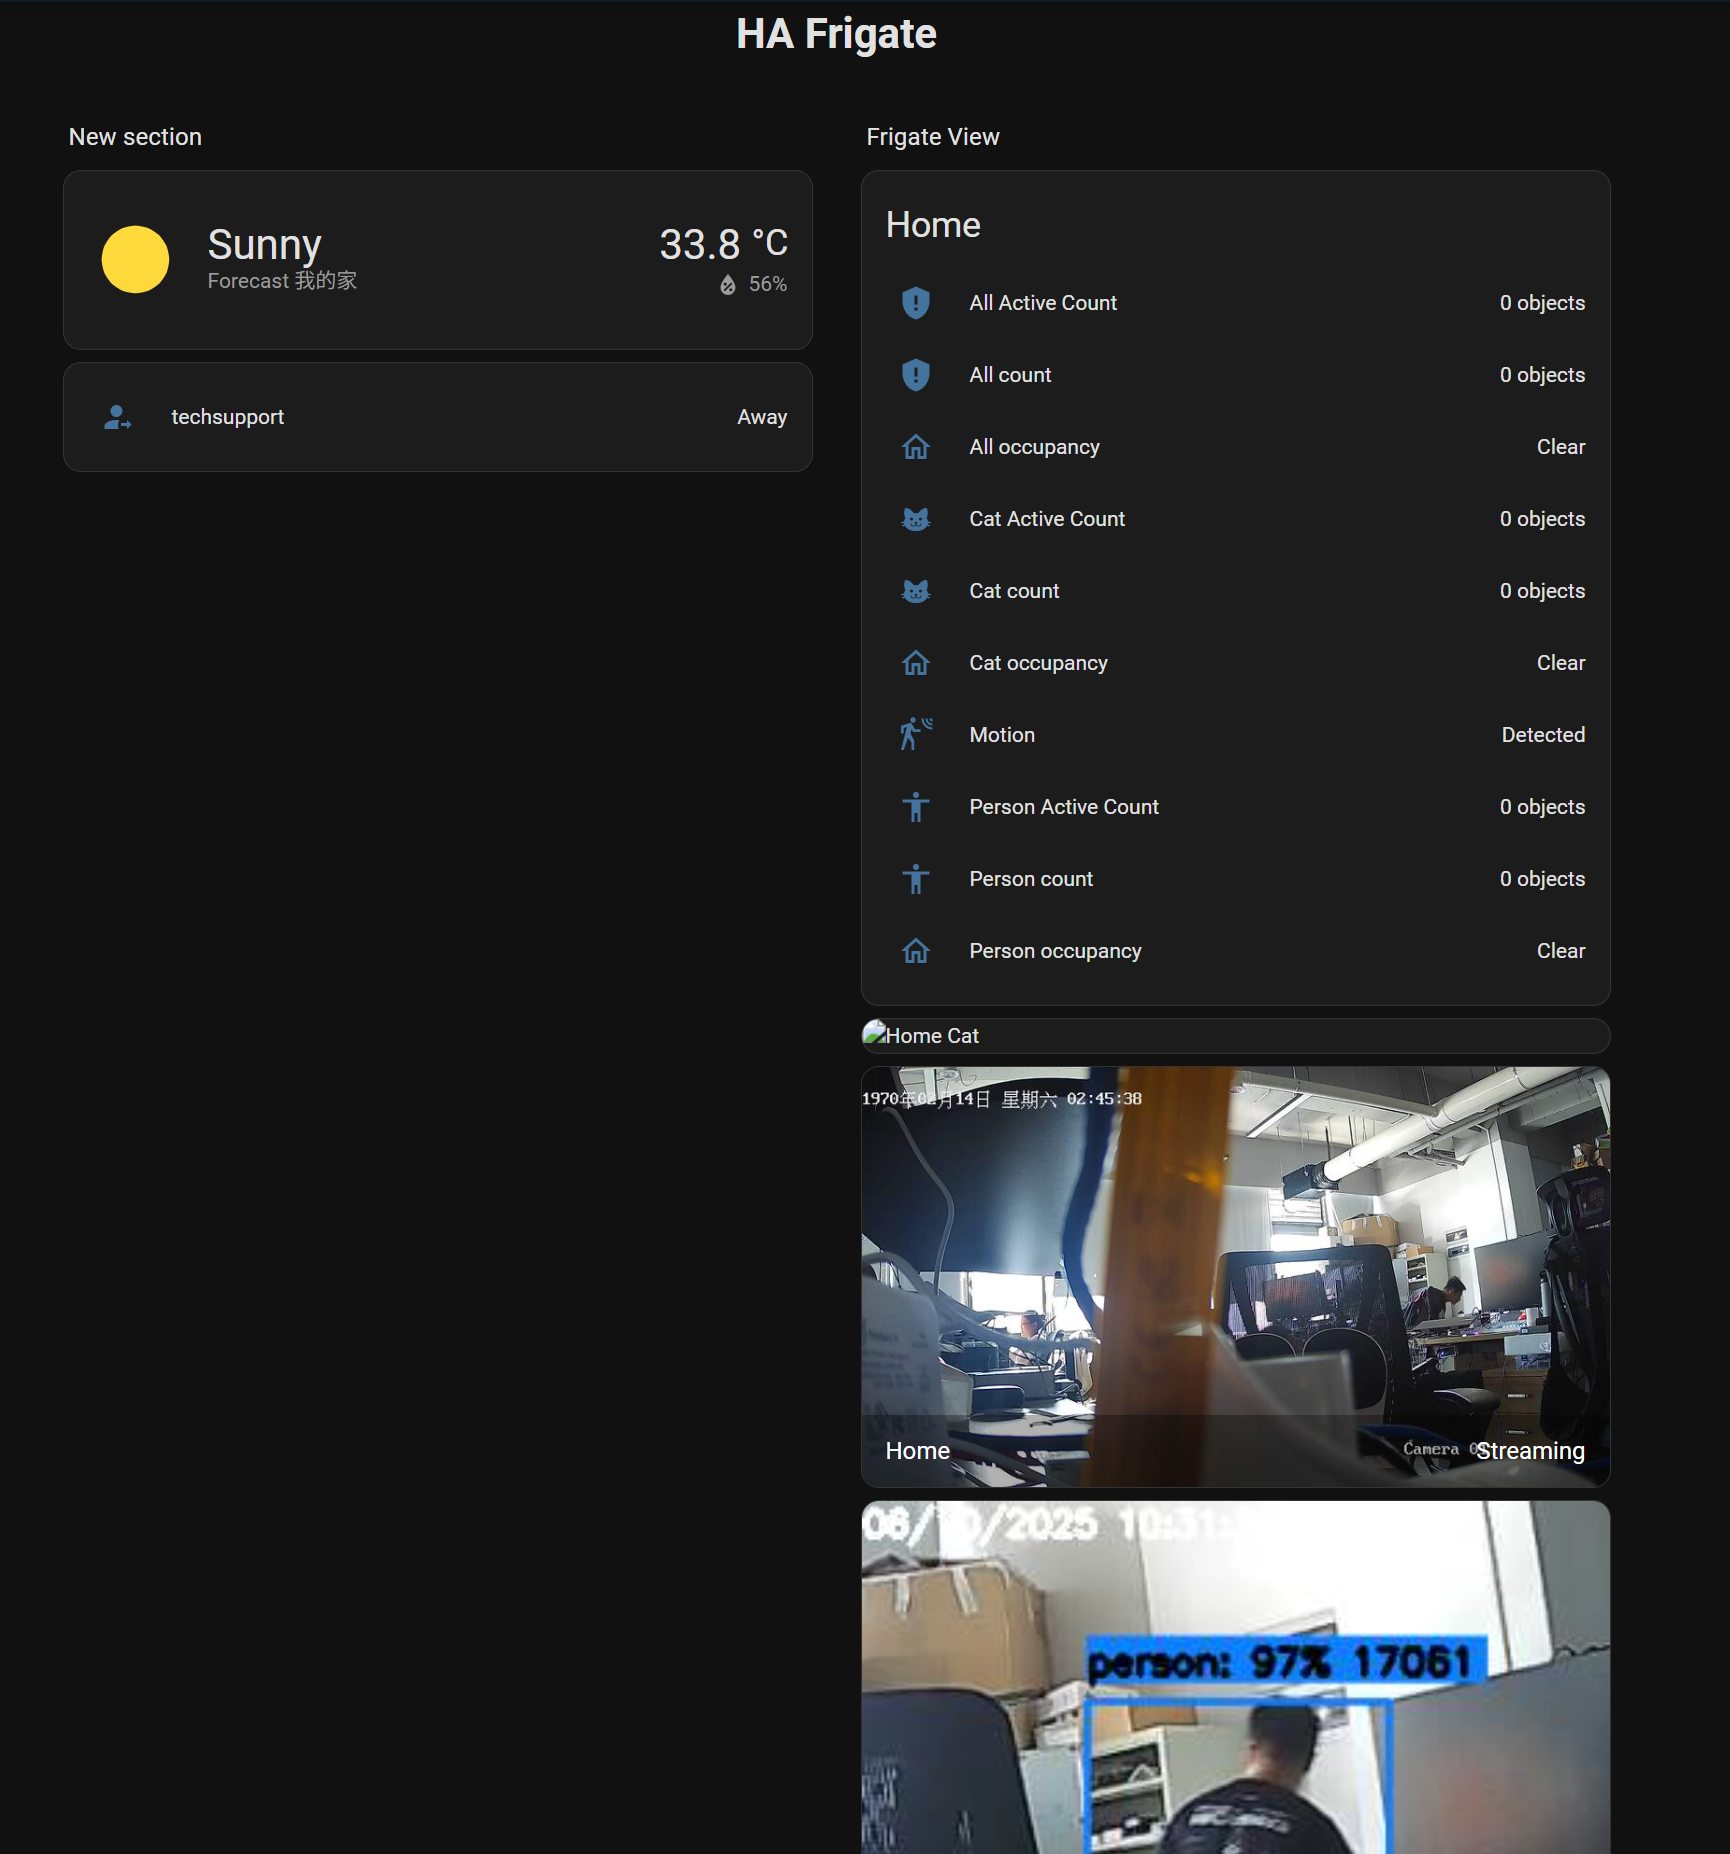
Task: Click the Person Active Count icon
Action: coord(915,806)
